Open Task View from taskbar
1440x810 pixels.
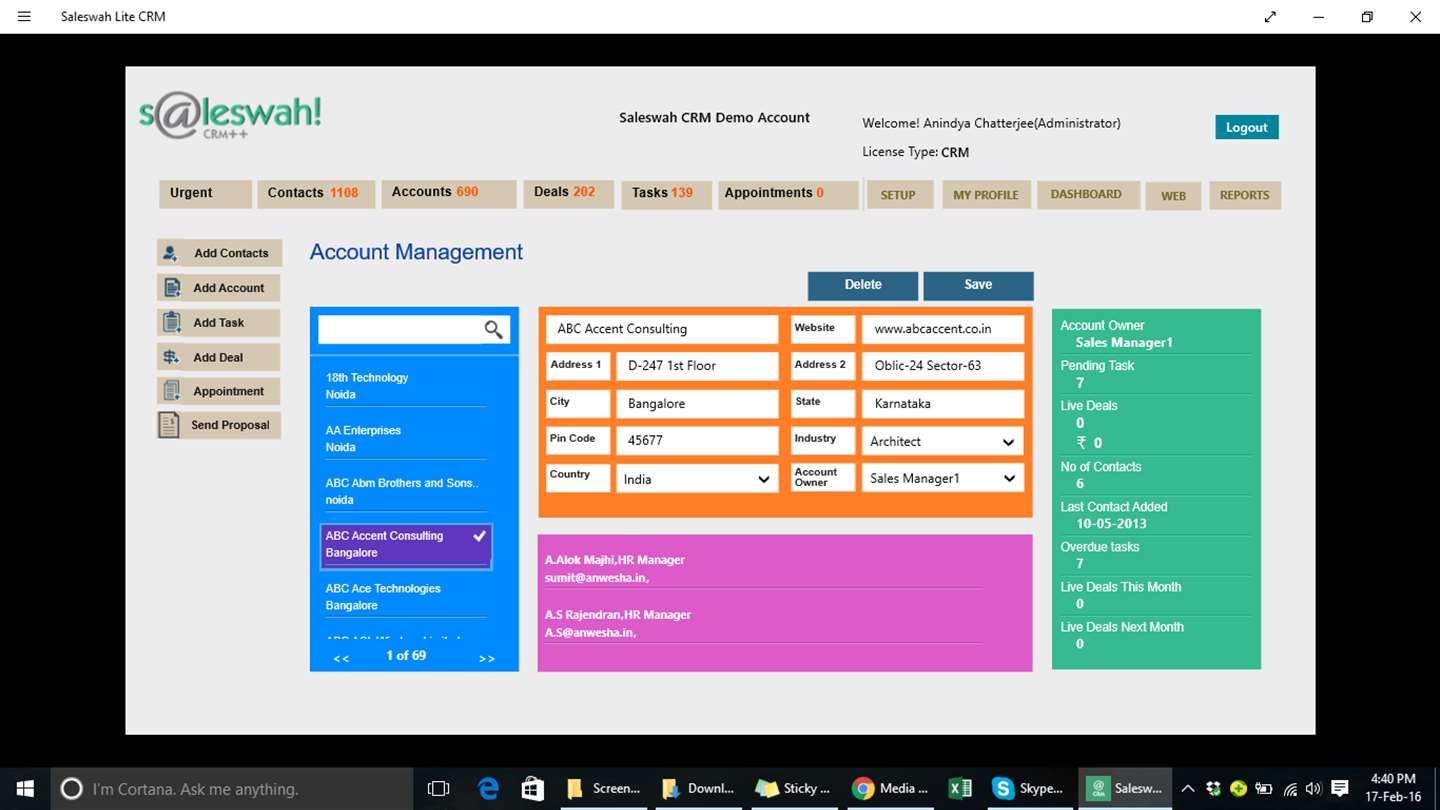click(438, 789)
